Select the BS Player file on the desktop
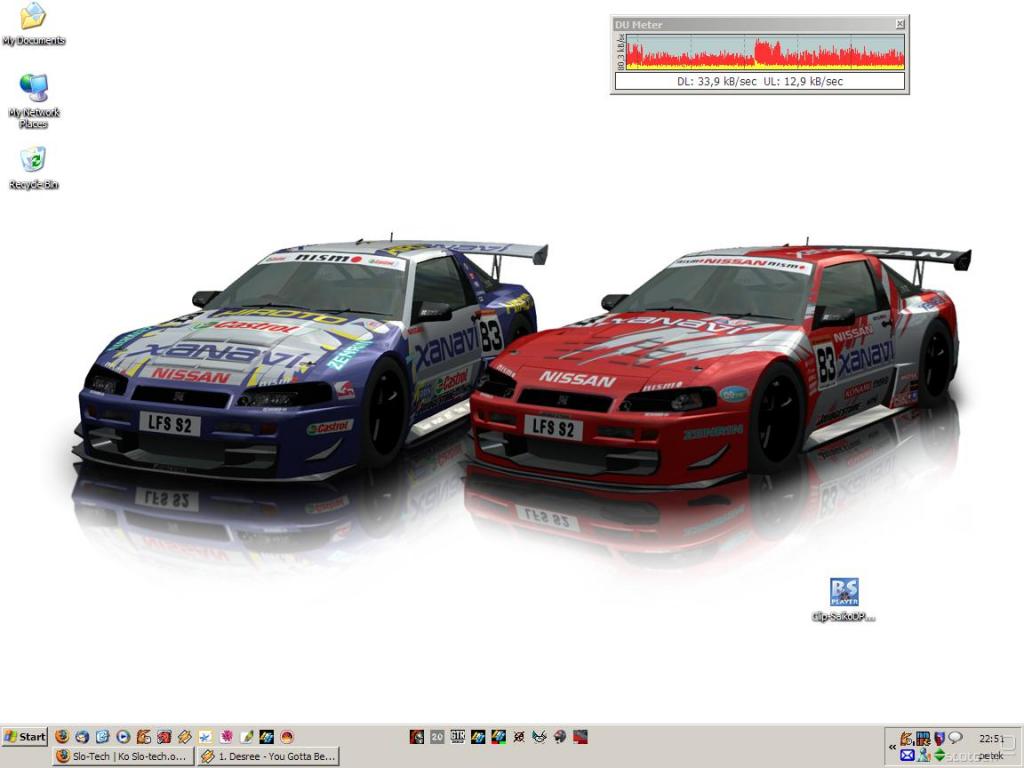 (844, 600)
